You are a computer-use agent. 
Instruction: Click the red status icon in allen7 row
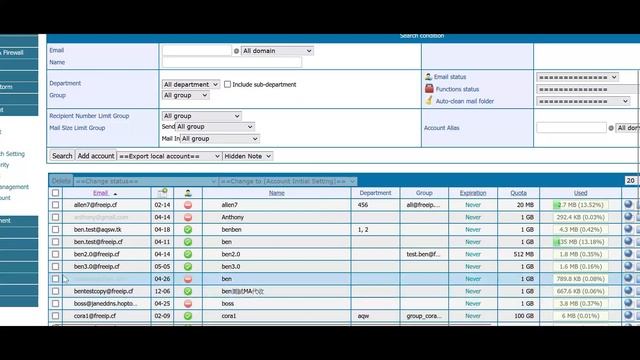[188, 205]
